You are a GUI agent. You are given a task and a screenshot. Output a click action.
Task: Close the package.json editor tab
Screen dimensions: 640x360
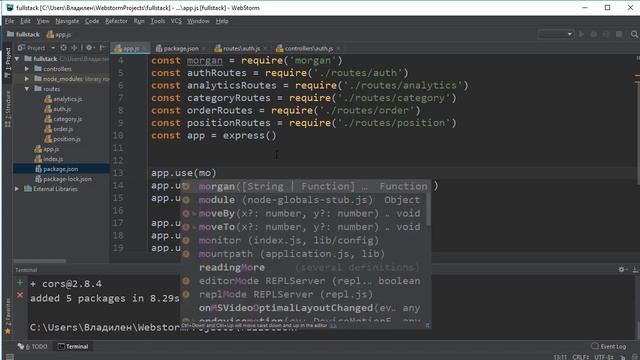click(x=204, y=49)
